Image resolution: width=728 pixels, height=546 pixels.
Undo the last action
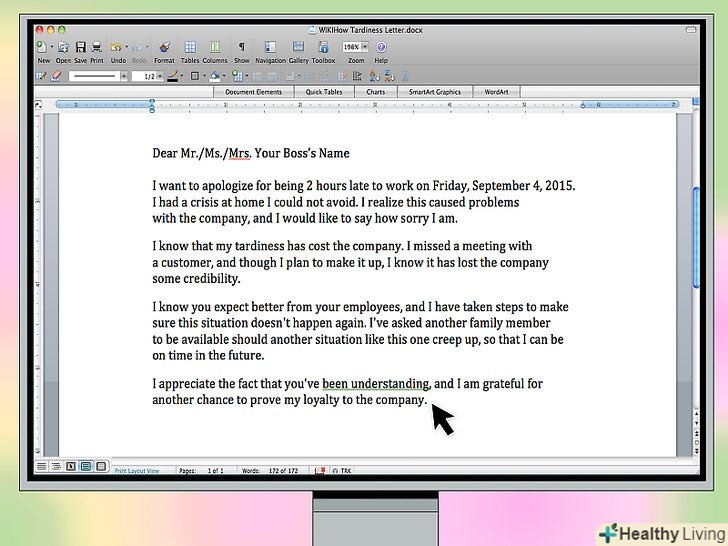[x=116, y=47]
